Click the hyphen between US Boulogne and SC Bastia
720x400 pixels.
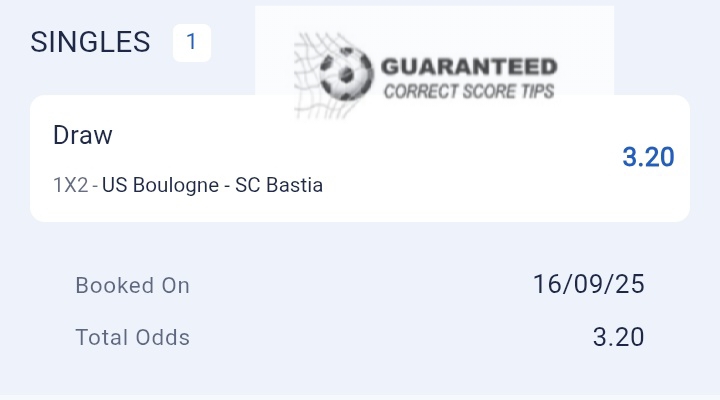pyautogui.click(x=225, y=185)
